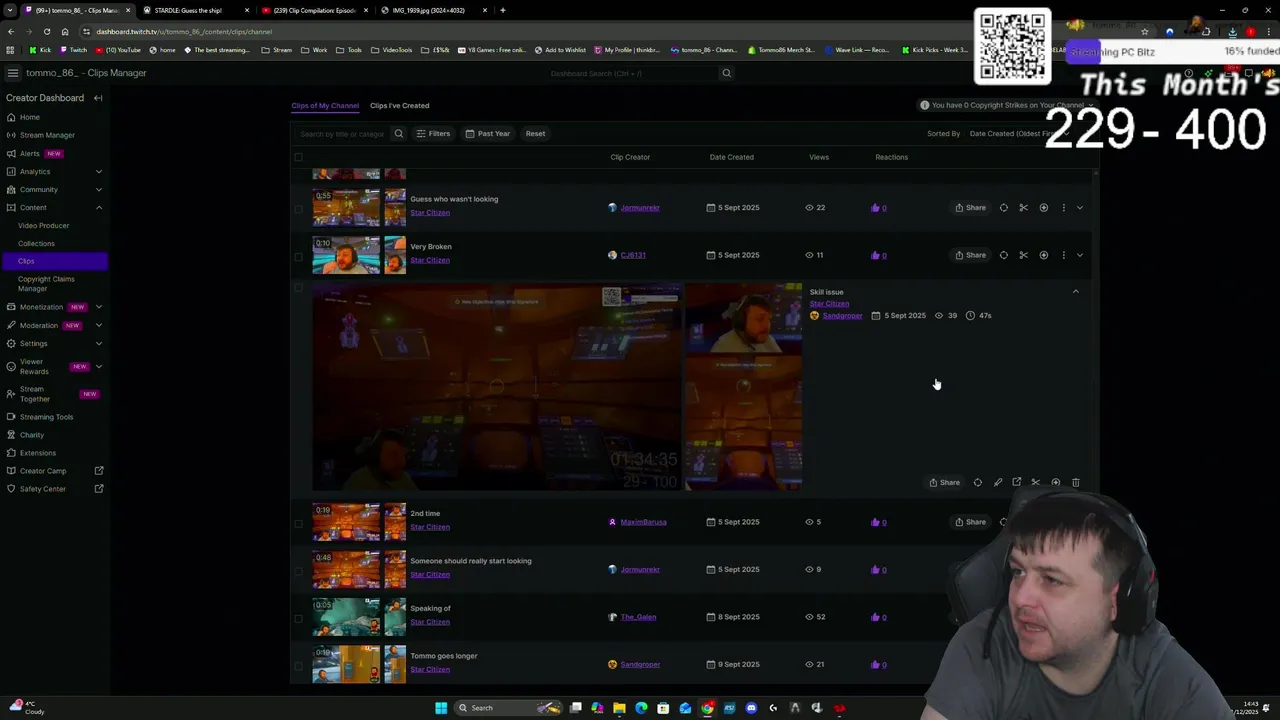Expand the 'Very Broken' clip row
Screen dimensions: 1280x720
click(1079, 255)
